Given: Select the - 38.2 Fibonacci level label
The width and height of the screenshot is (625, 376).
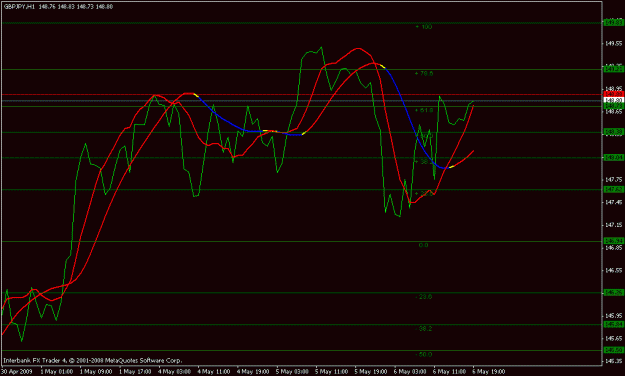Looking at the screenshot, I should [424, 329].
